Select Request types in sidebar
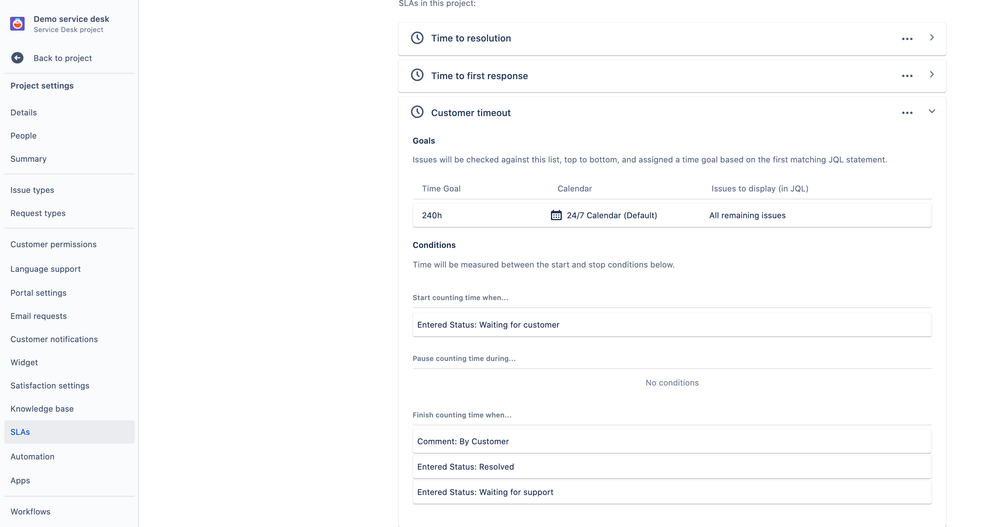Screen dimensions: 999x527 point(38,213)
